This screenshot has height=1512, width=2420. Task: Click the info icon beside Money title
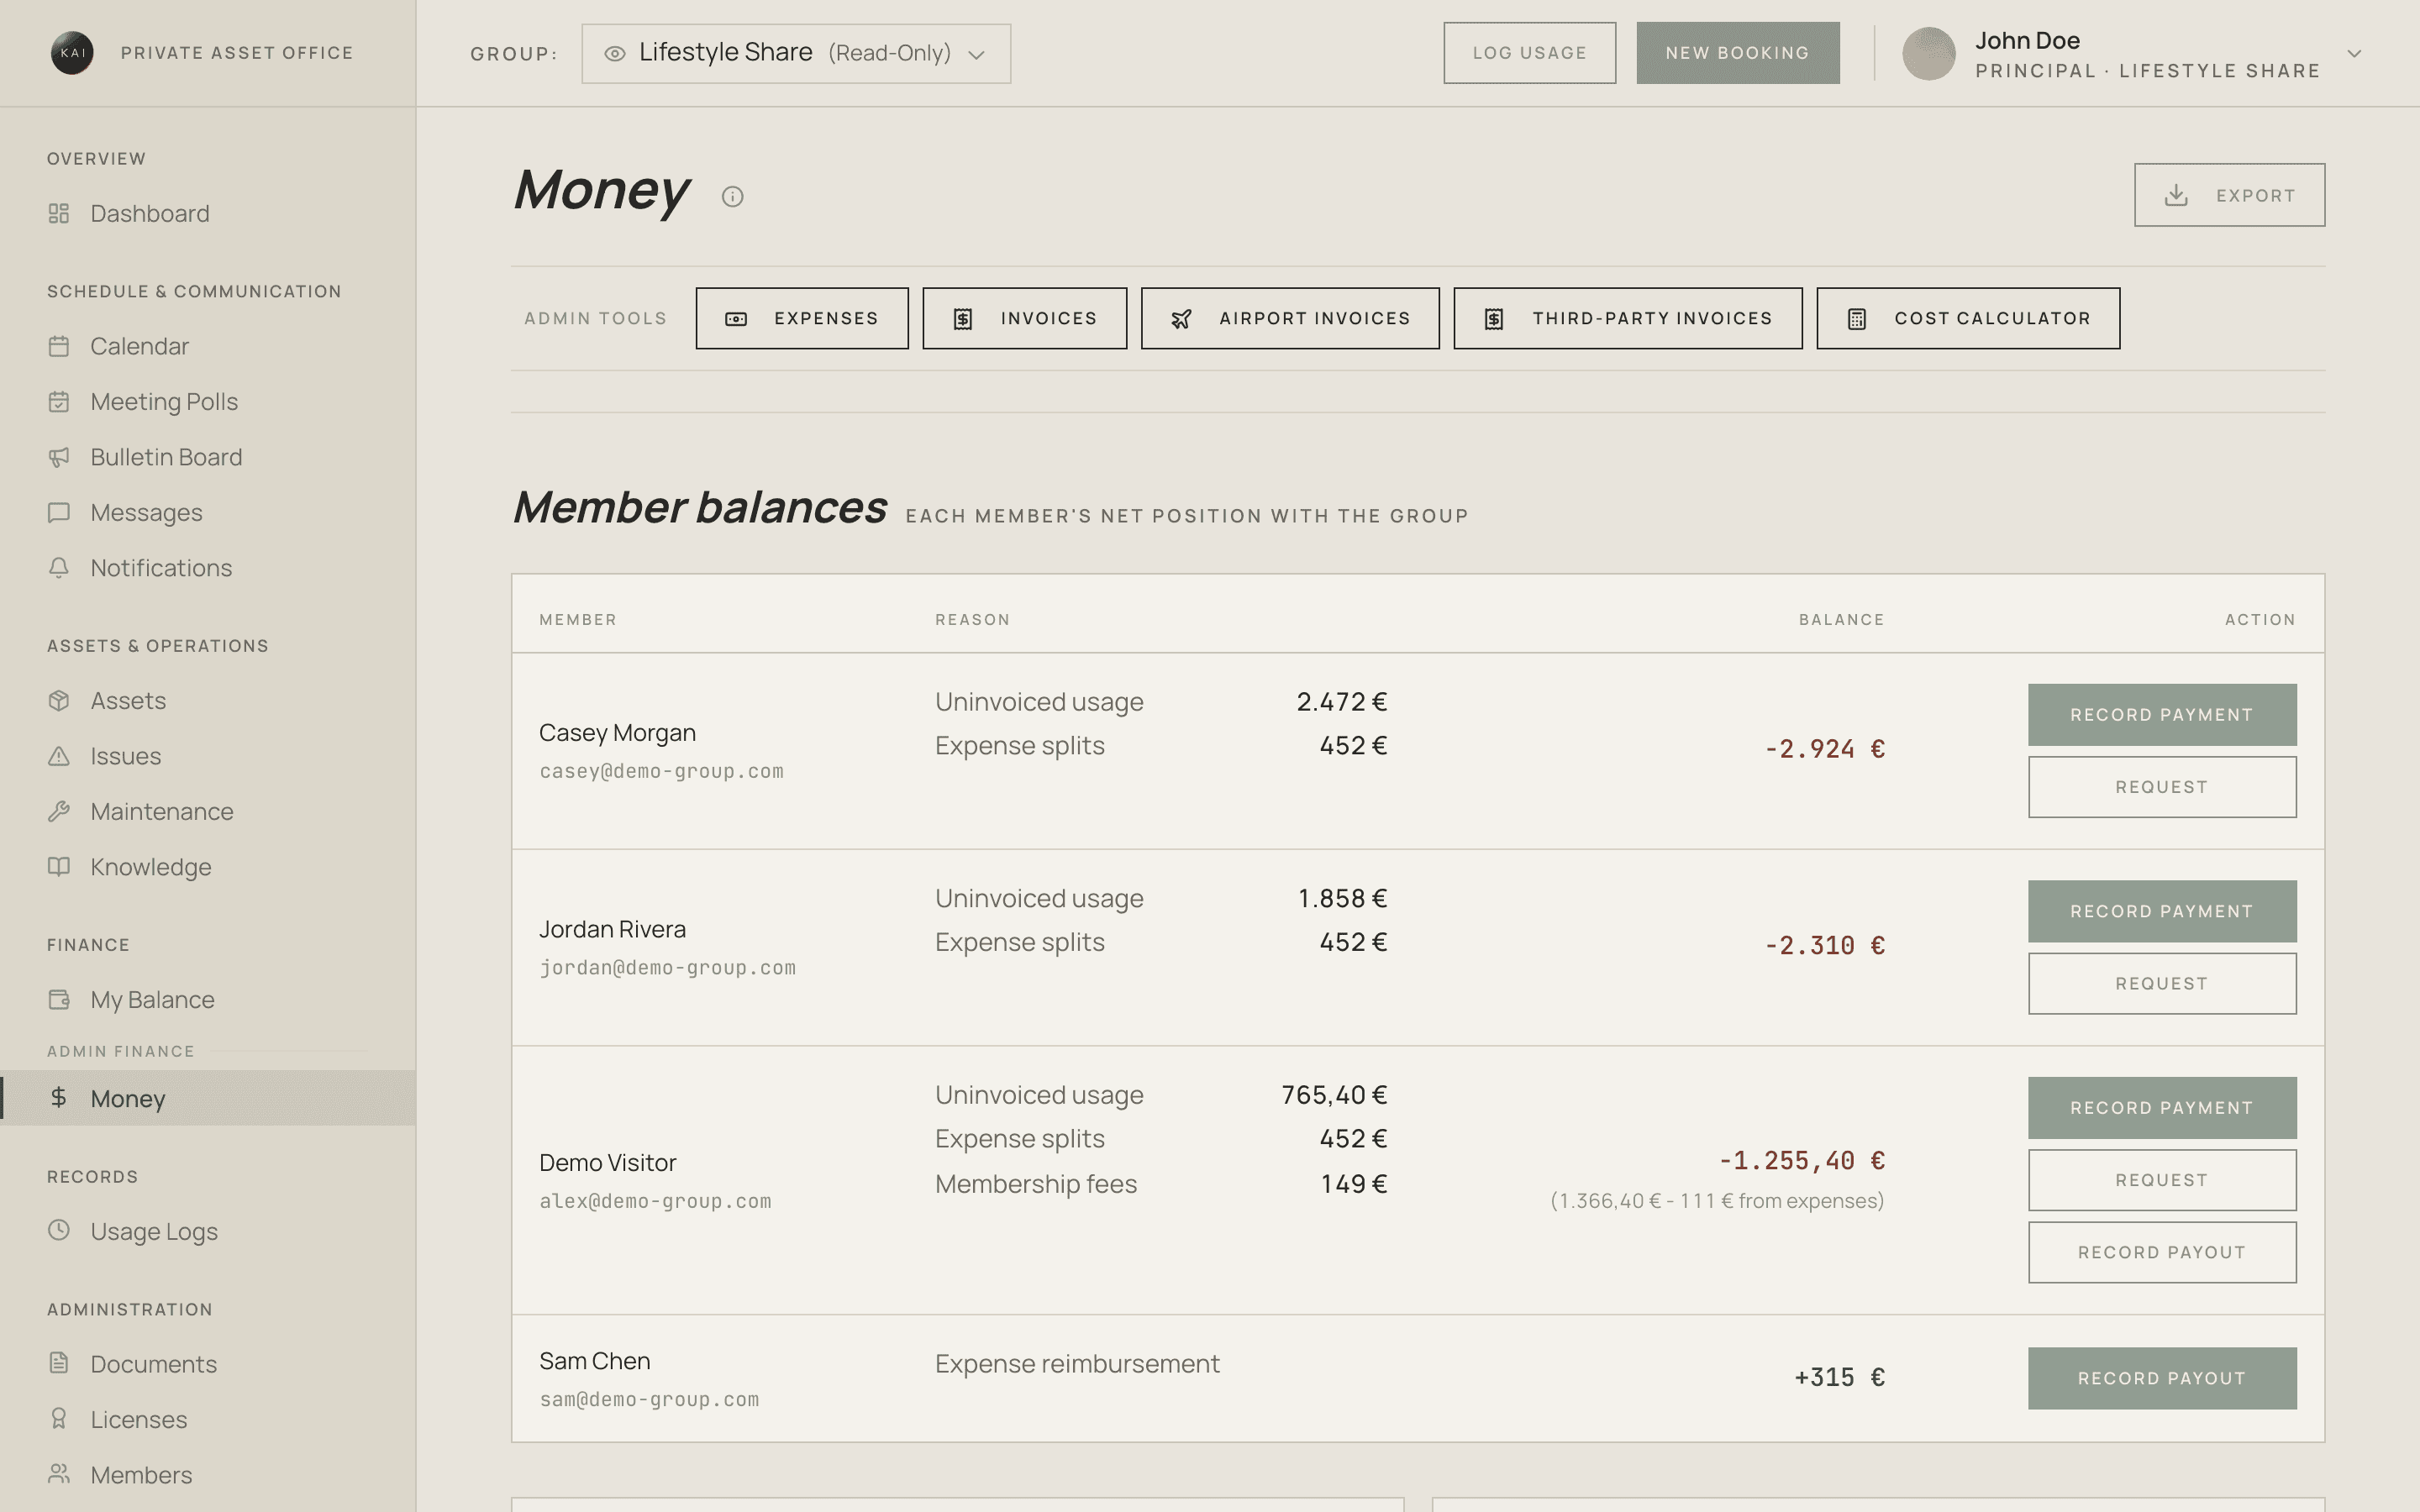(x=732, y=196)
